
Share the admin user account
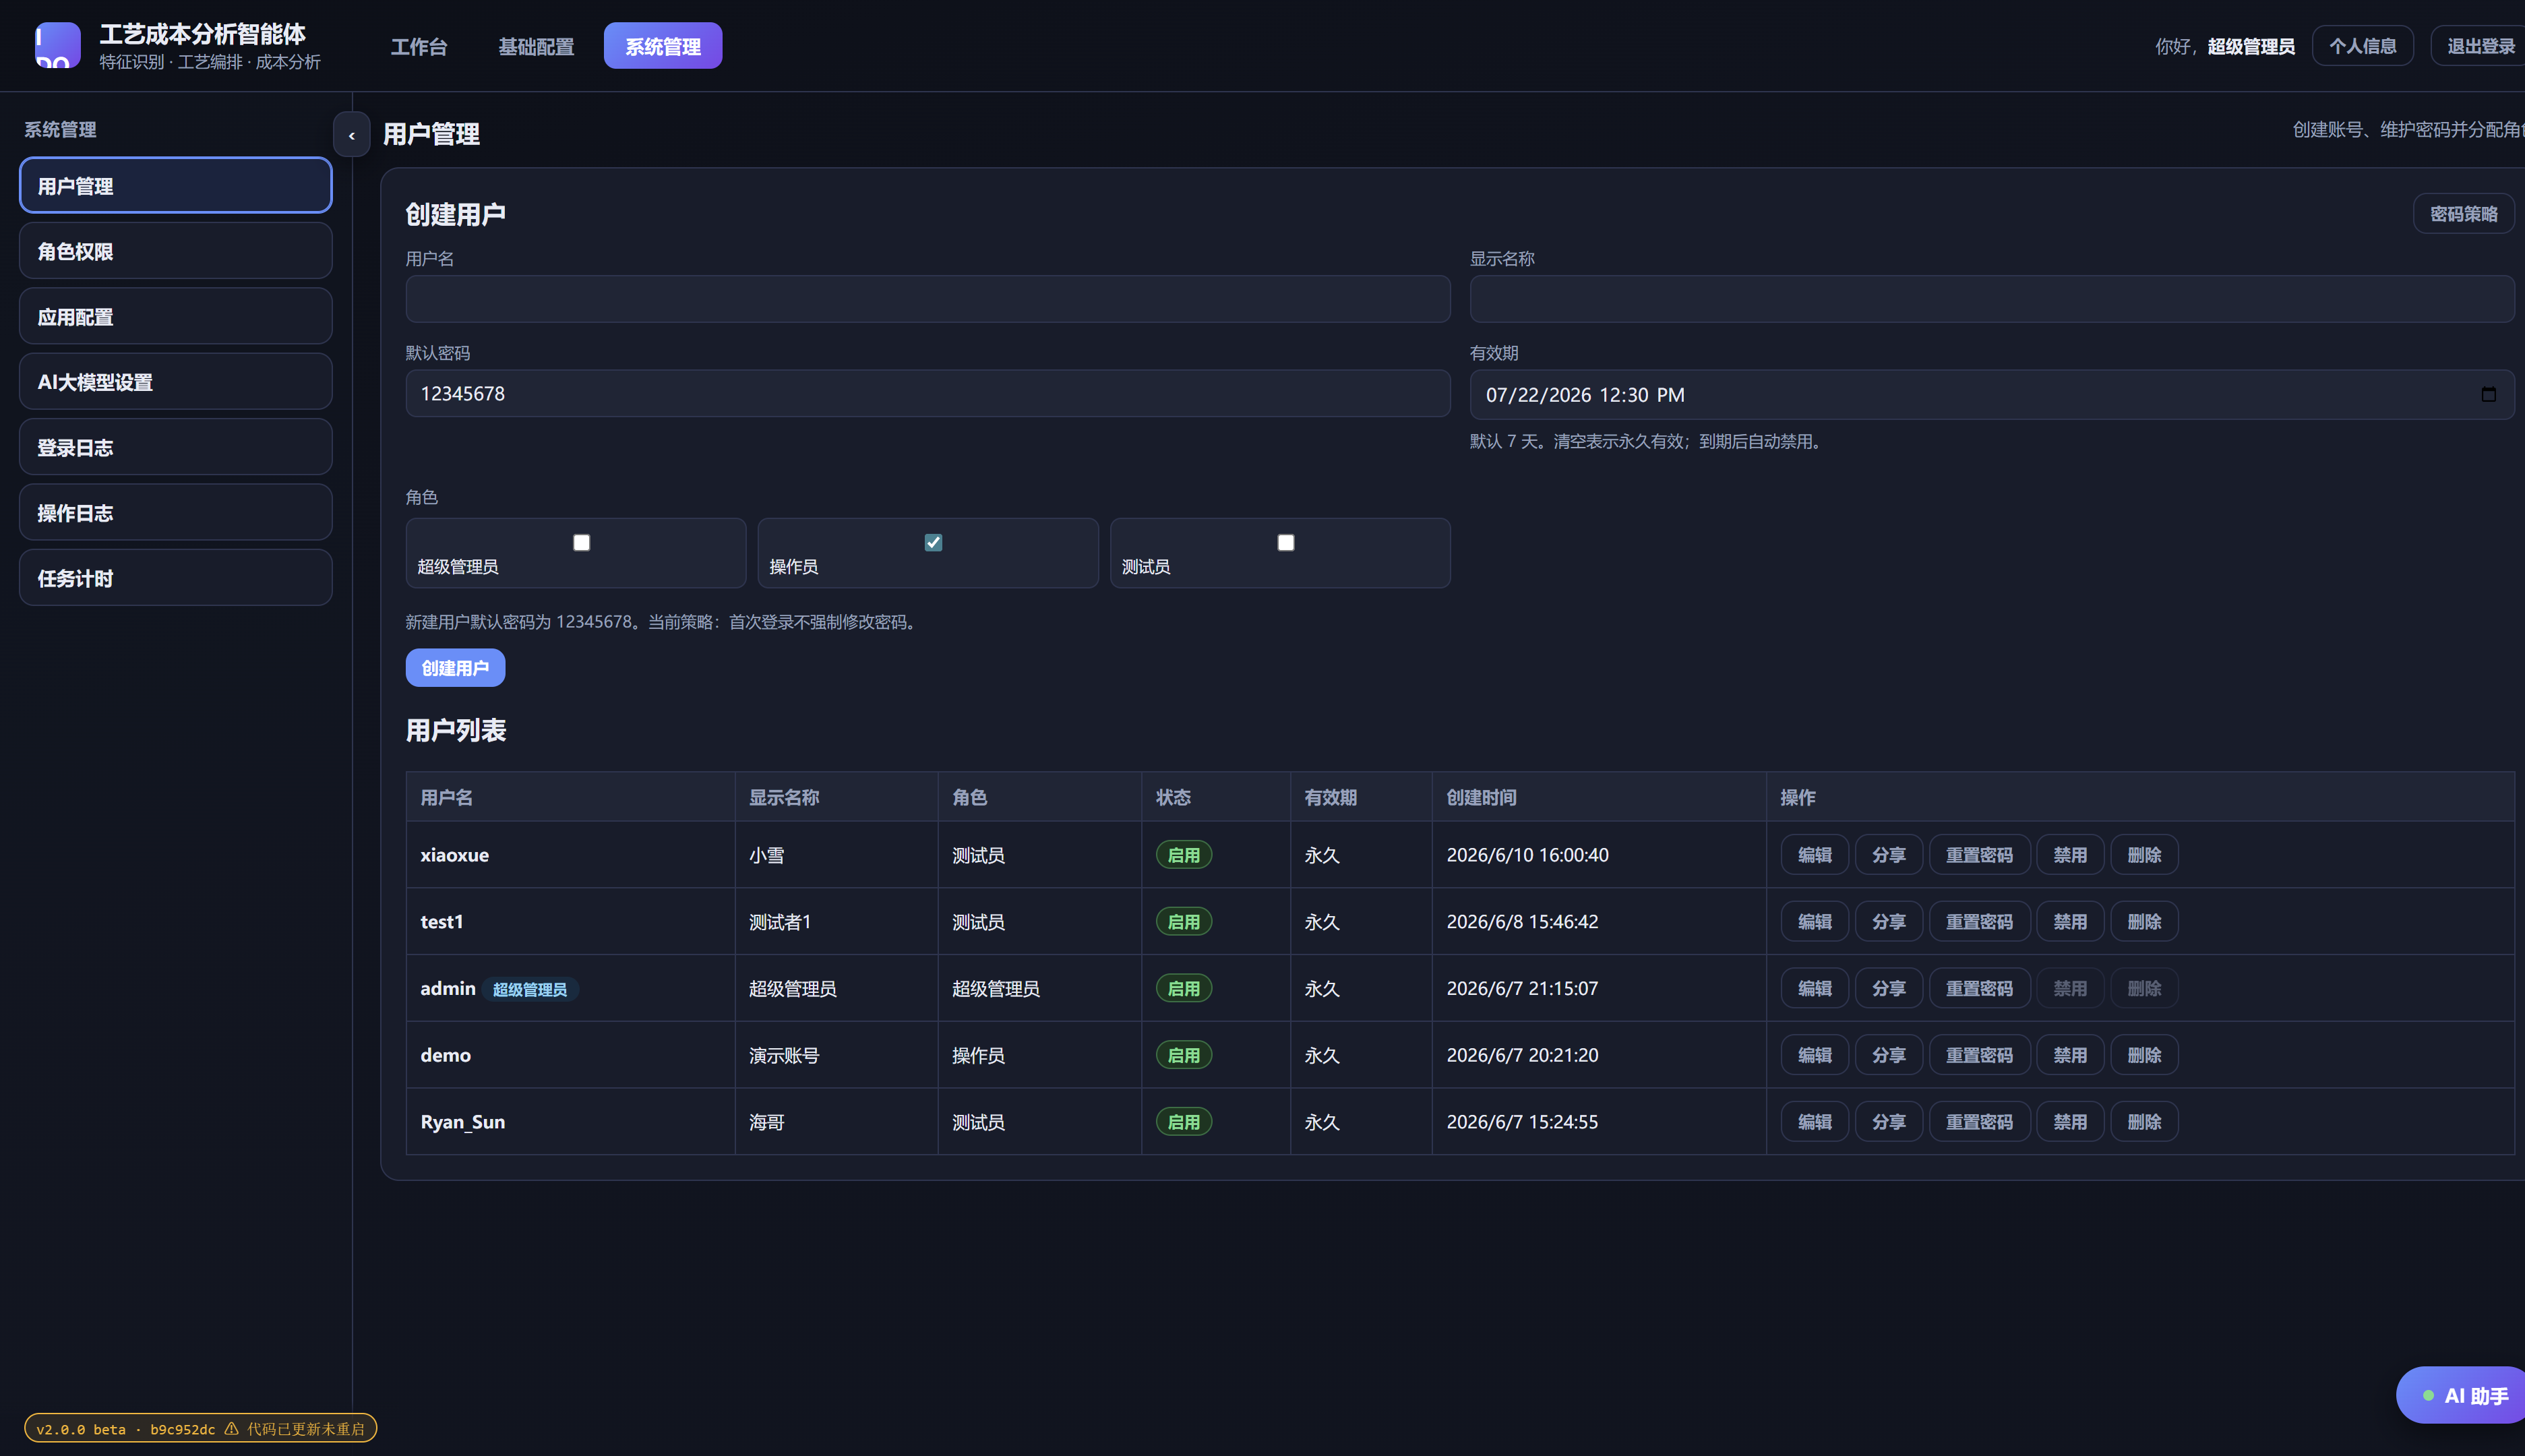coord(1888,988)
